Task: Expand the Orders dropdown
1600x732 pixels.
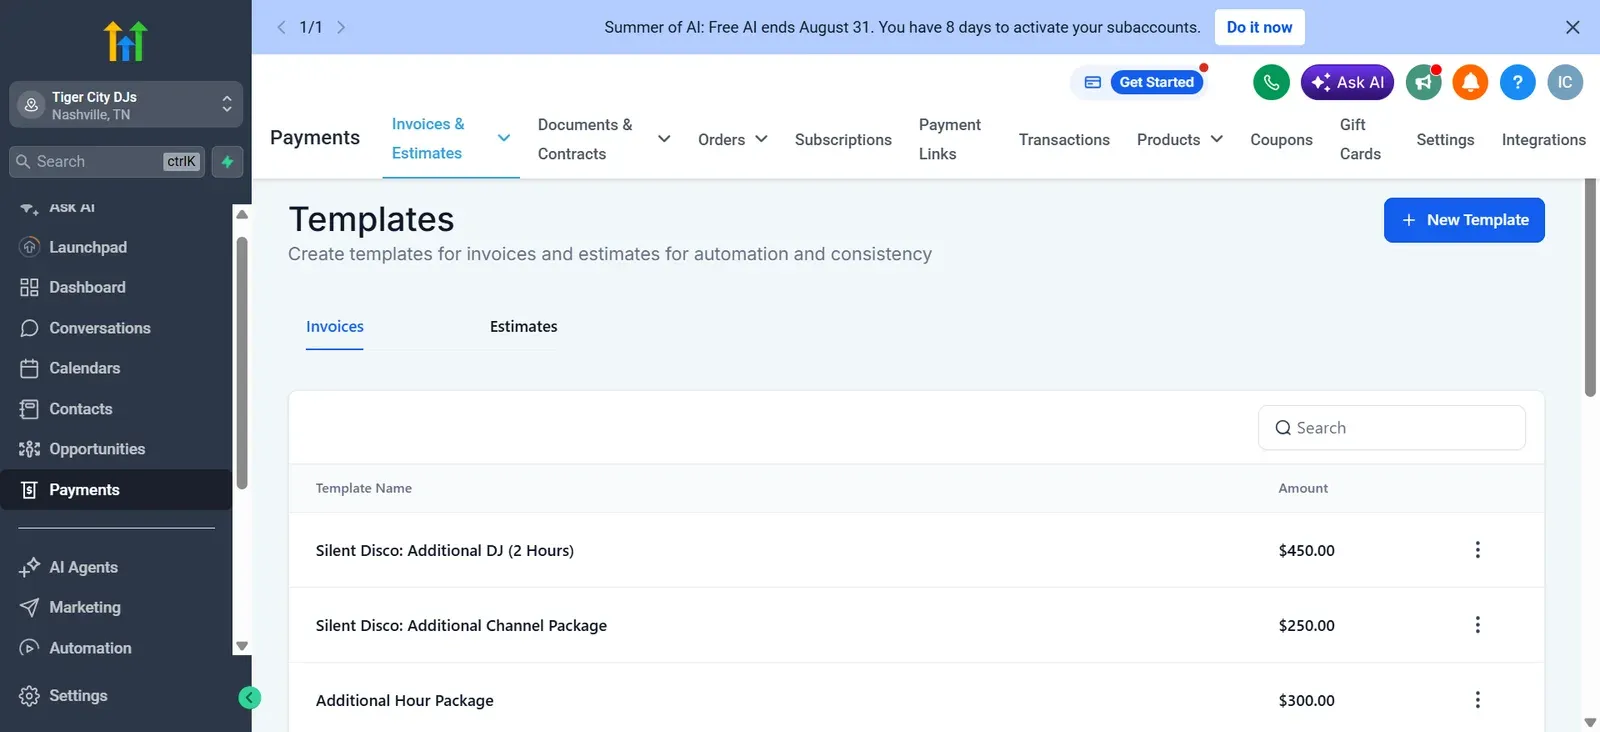Action: pyautogui.click(x=733, y=139)
